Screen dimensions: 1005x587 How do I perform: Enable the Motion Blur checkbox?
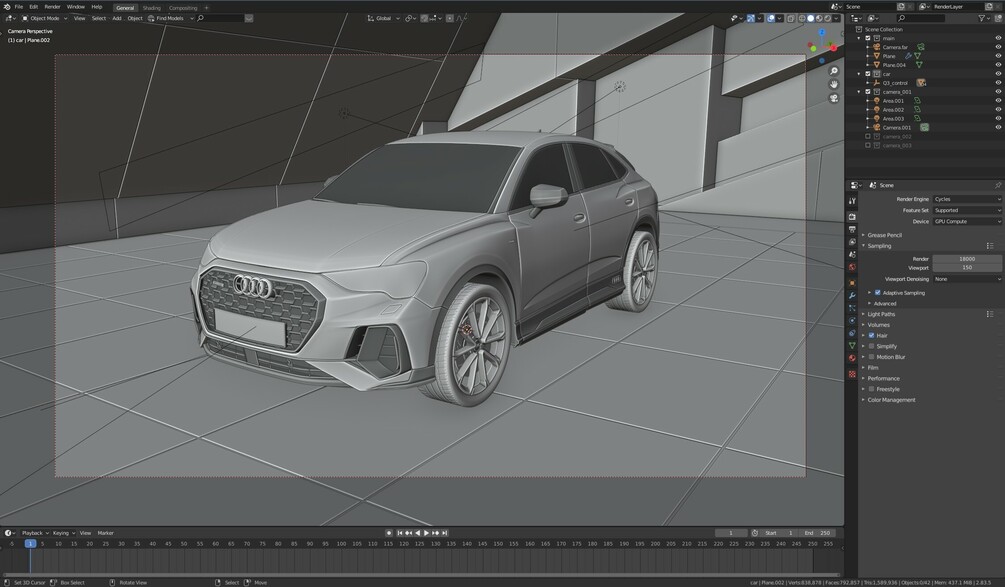click(x=871, y=357)
